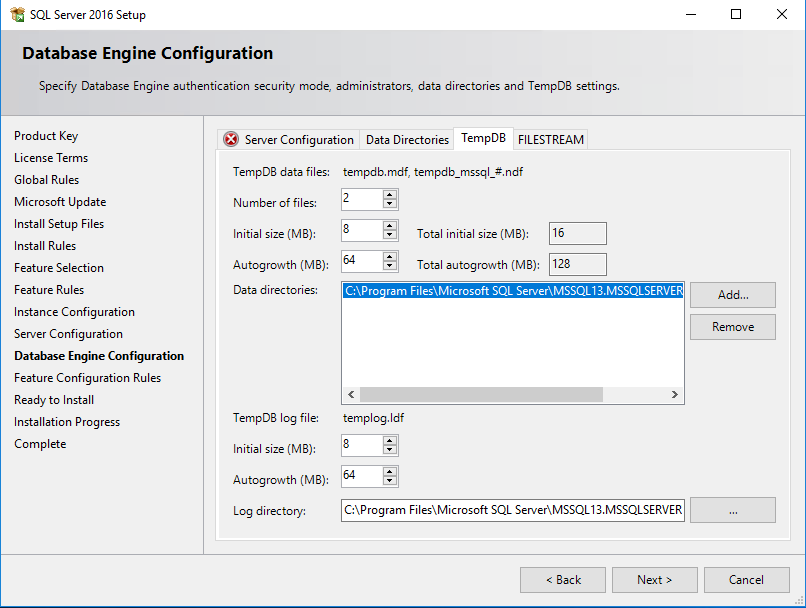Click the red error icon on Server Configuration tab

[x=231, y=139]
